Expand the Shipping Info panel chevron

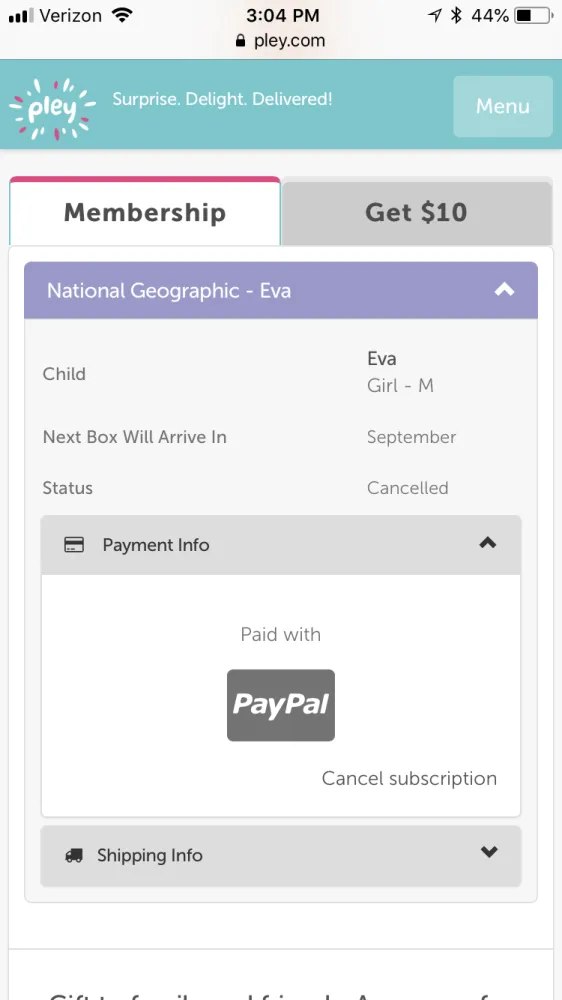tap(489, 851)
